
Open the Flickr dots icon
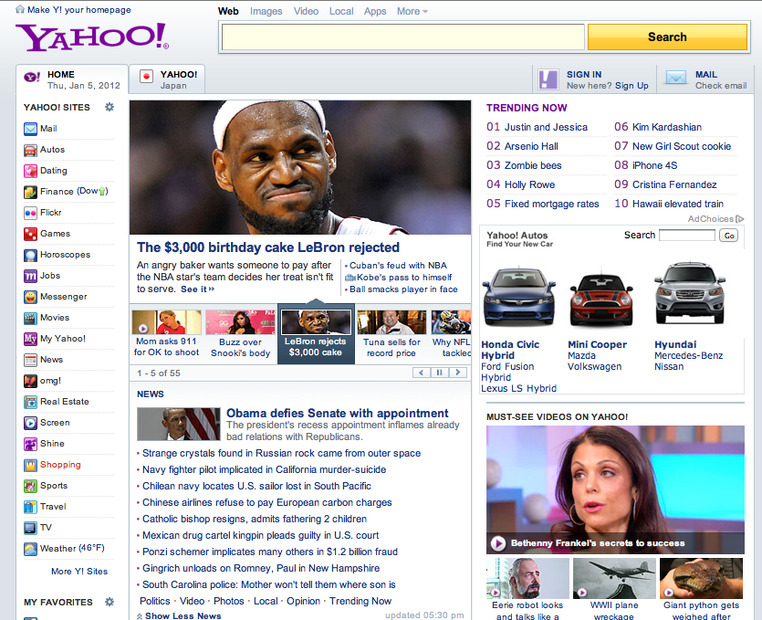pos(30,213)
